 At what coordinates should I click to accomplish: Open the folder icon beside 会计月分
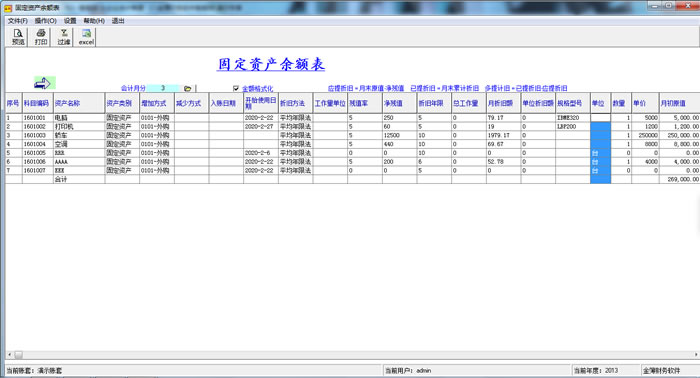[x=188, y=88]
